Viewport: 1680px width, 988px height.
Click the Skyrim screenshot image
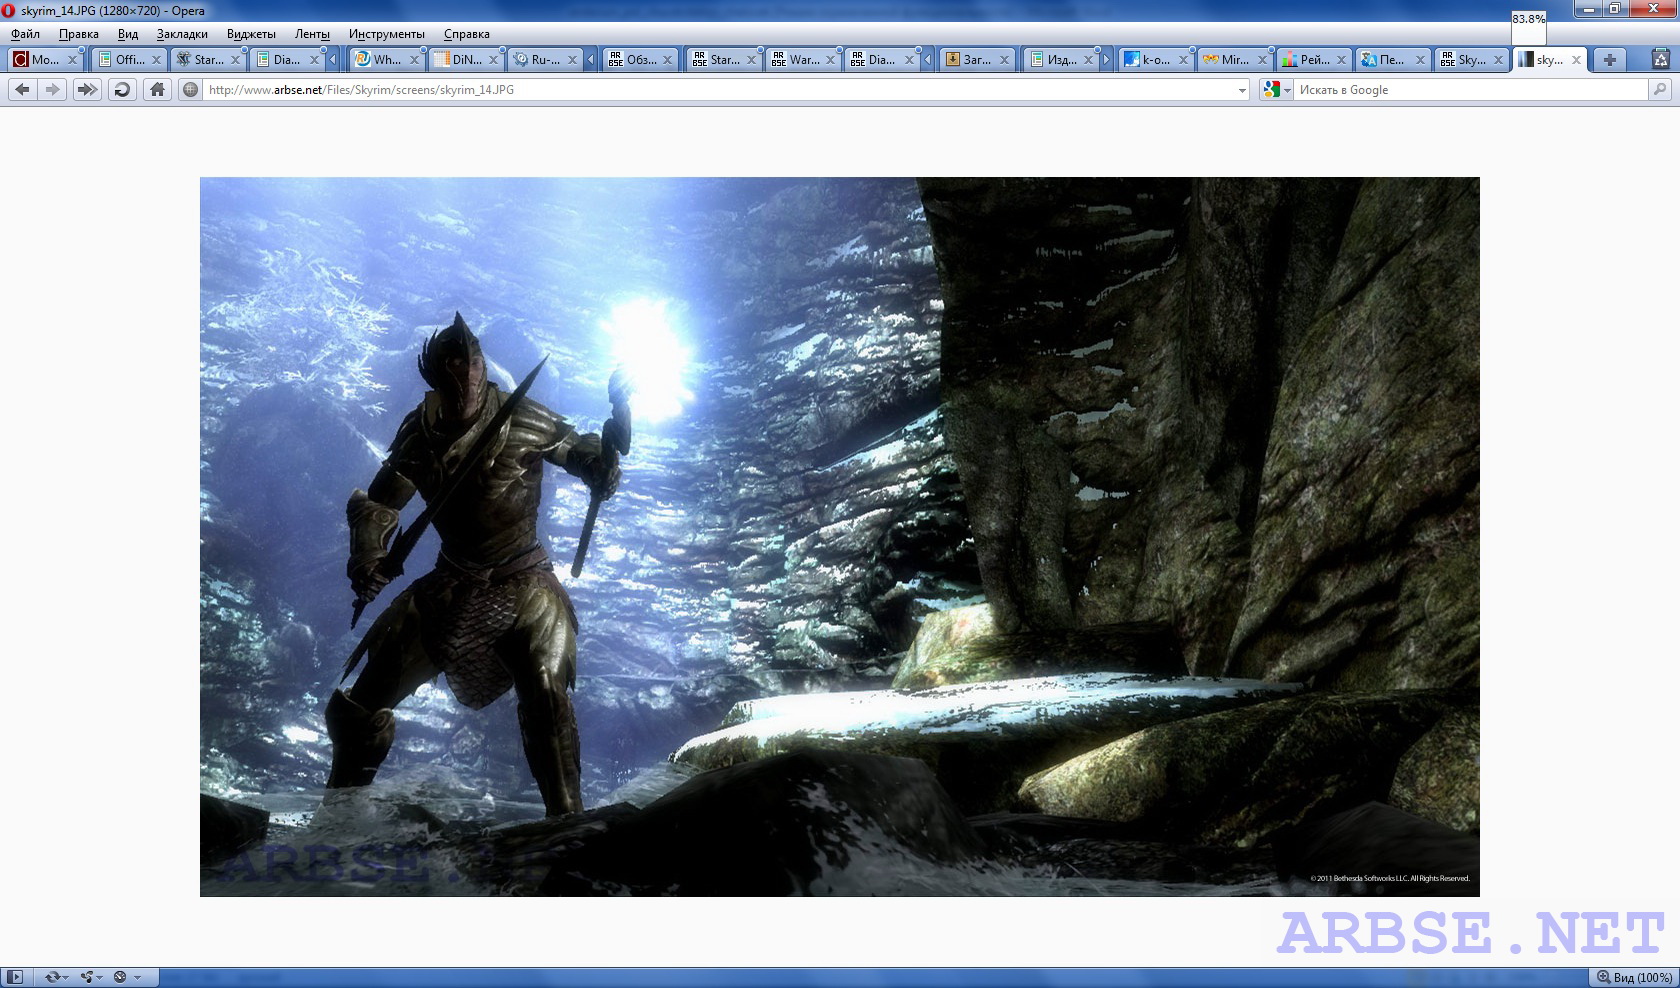[x=840, y=537]
